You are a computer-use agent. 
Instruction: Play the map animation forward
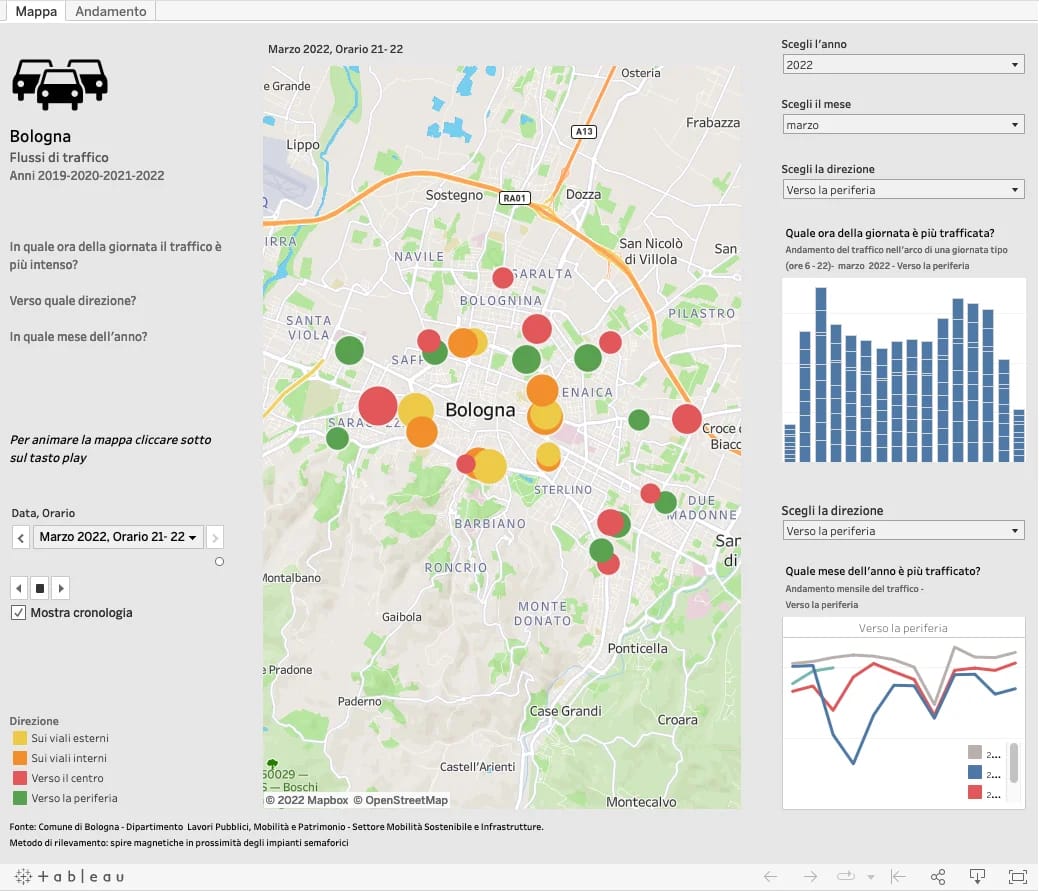click(61, 587)
